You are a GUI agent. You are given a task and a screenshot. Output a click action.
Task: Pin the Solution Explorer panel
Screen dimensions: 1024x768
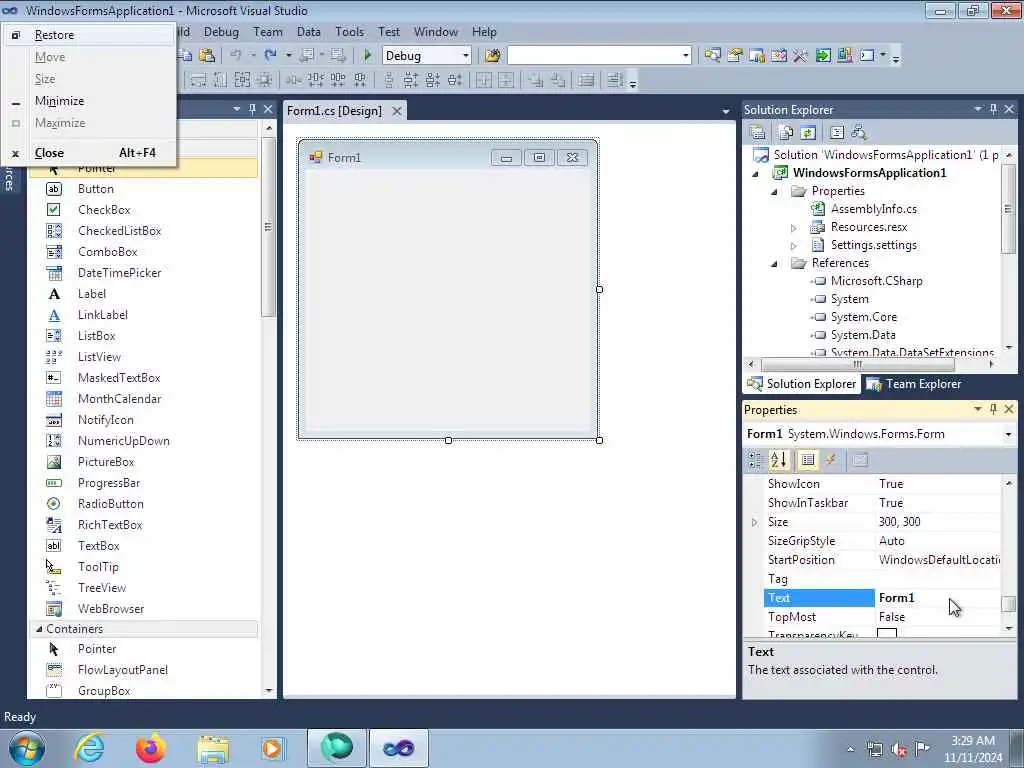click(x=993, y=109)
